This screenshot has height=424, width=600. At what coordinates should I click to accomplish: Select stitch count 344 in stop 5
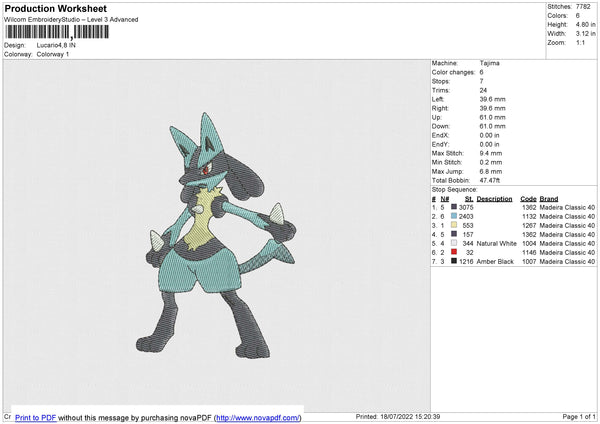pos(468,243)
